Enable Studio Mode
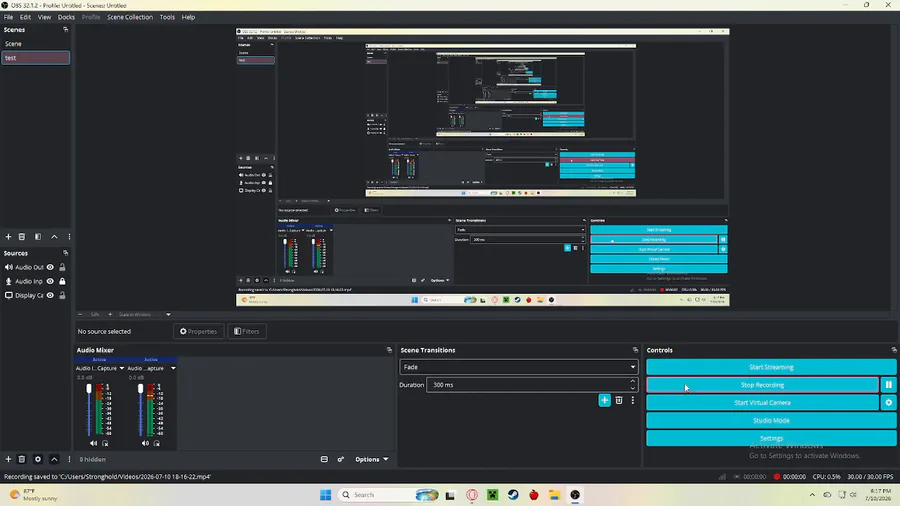Viewport: 900px width, 506px height. point(771,421)
